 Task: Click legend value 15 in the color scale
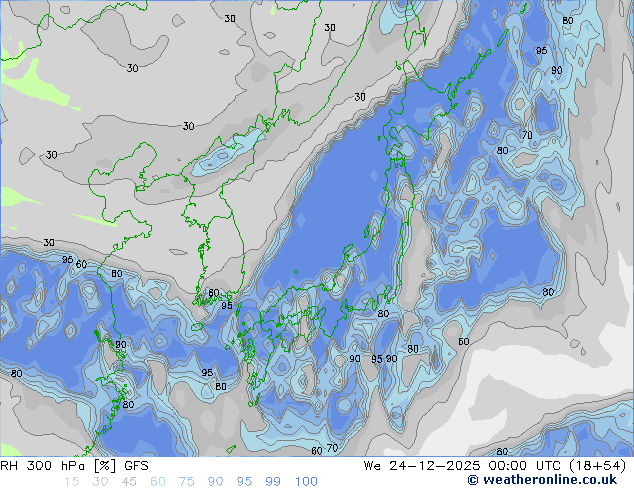[71, 482]
